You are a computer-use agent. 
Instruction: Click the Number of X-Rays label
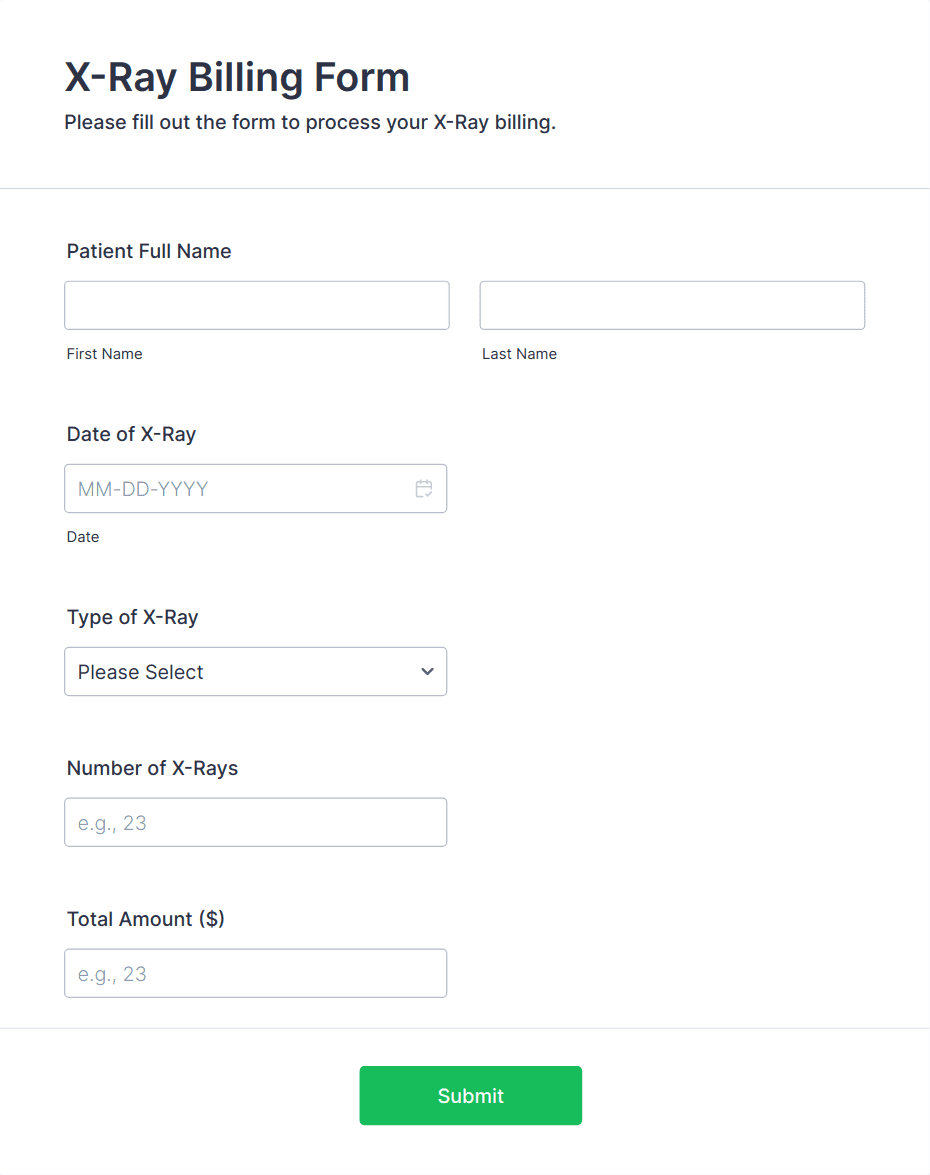point(152,768)
